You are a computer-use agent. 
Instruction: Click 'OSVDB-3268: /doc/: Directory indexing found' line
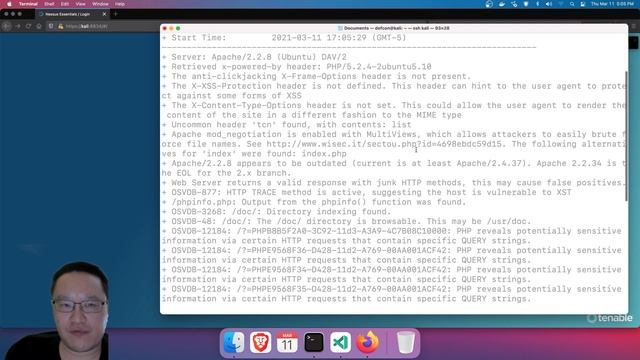(x=276, y=212)
